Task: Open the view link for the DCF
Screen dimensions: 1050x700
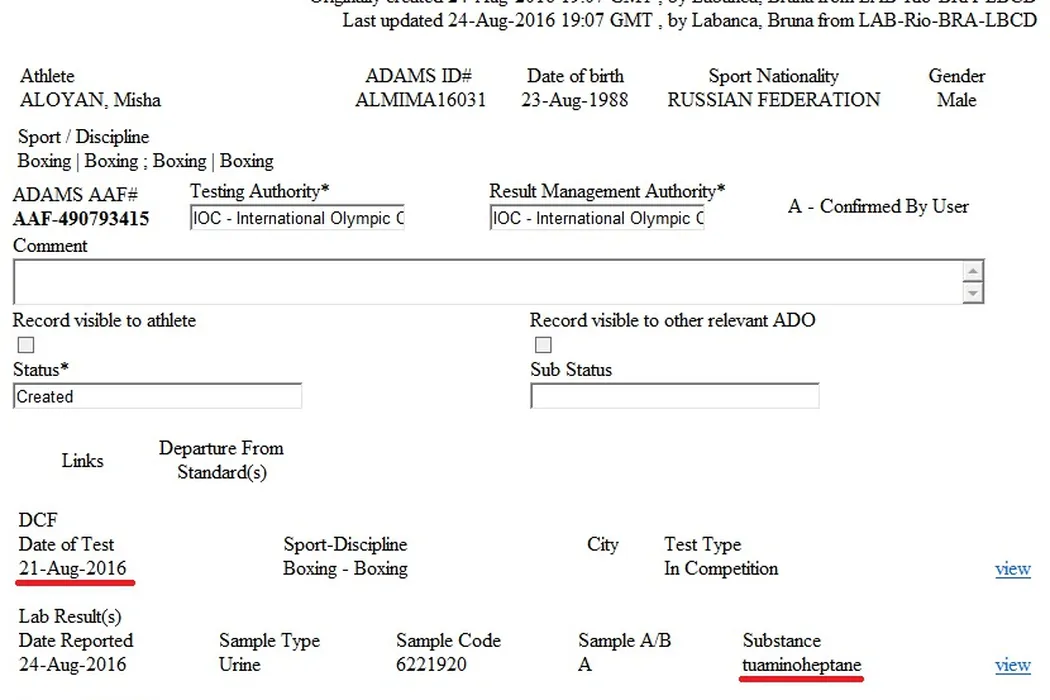Action: 1012,569
